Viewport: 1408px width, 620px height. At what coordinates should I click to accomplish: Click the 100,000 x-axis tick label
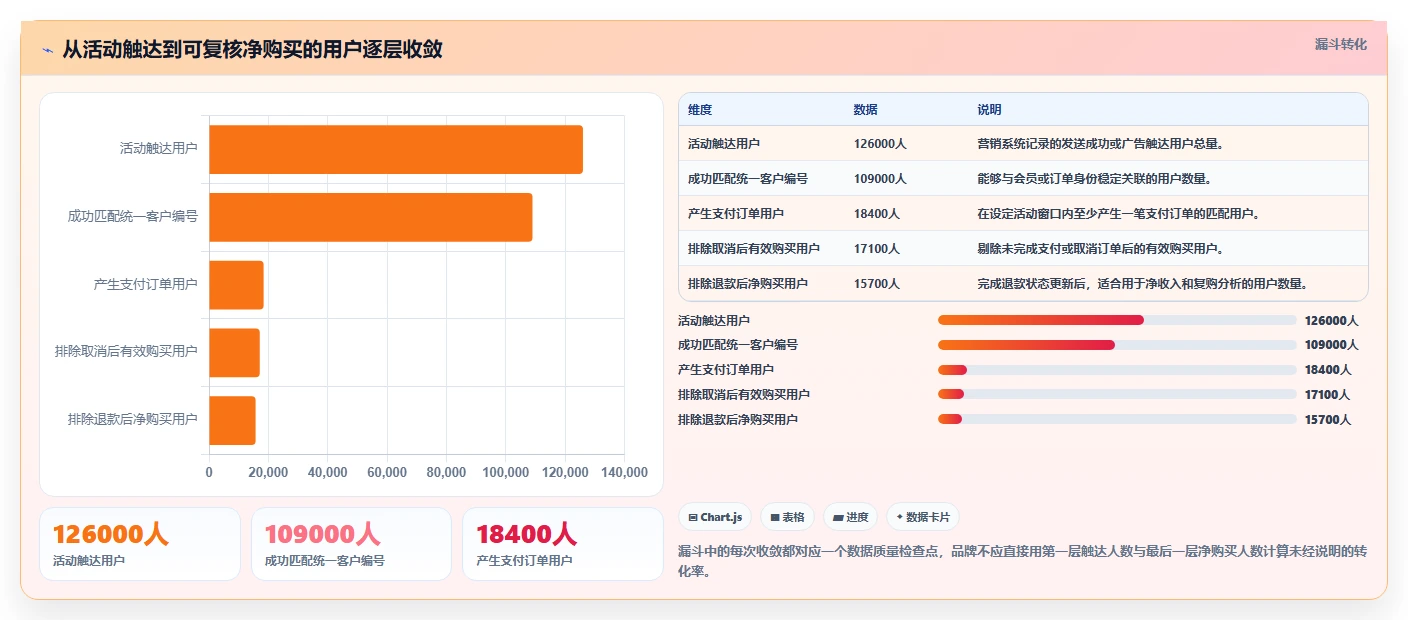point(506,473)
